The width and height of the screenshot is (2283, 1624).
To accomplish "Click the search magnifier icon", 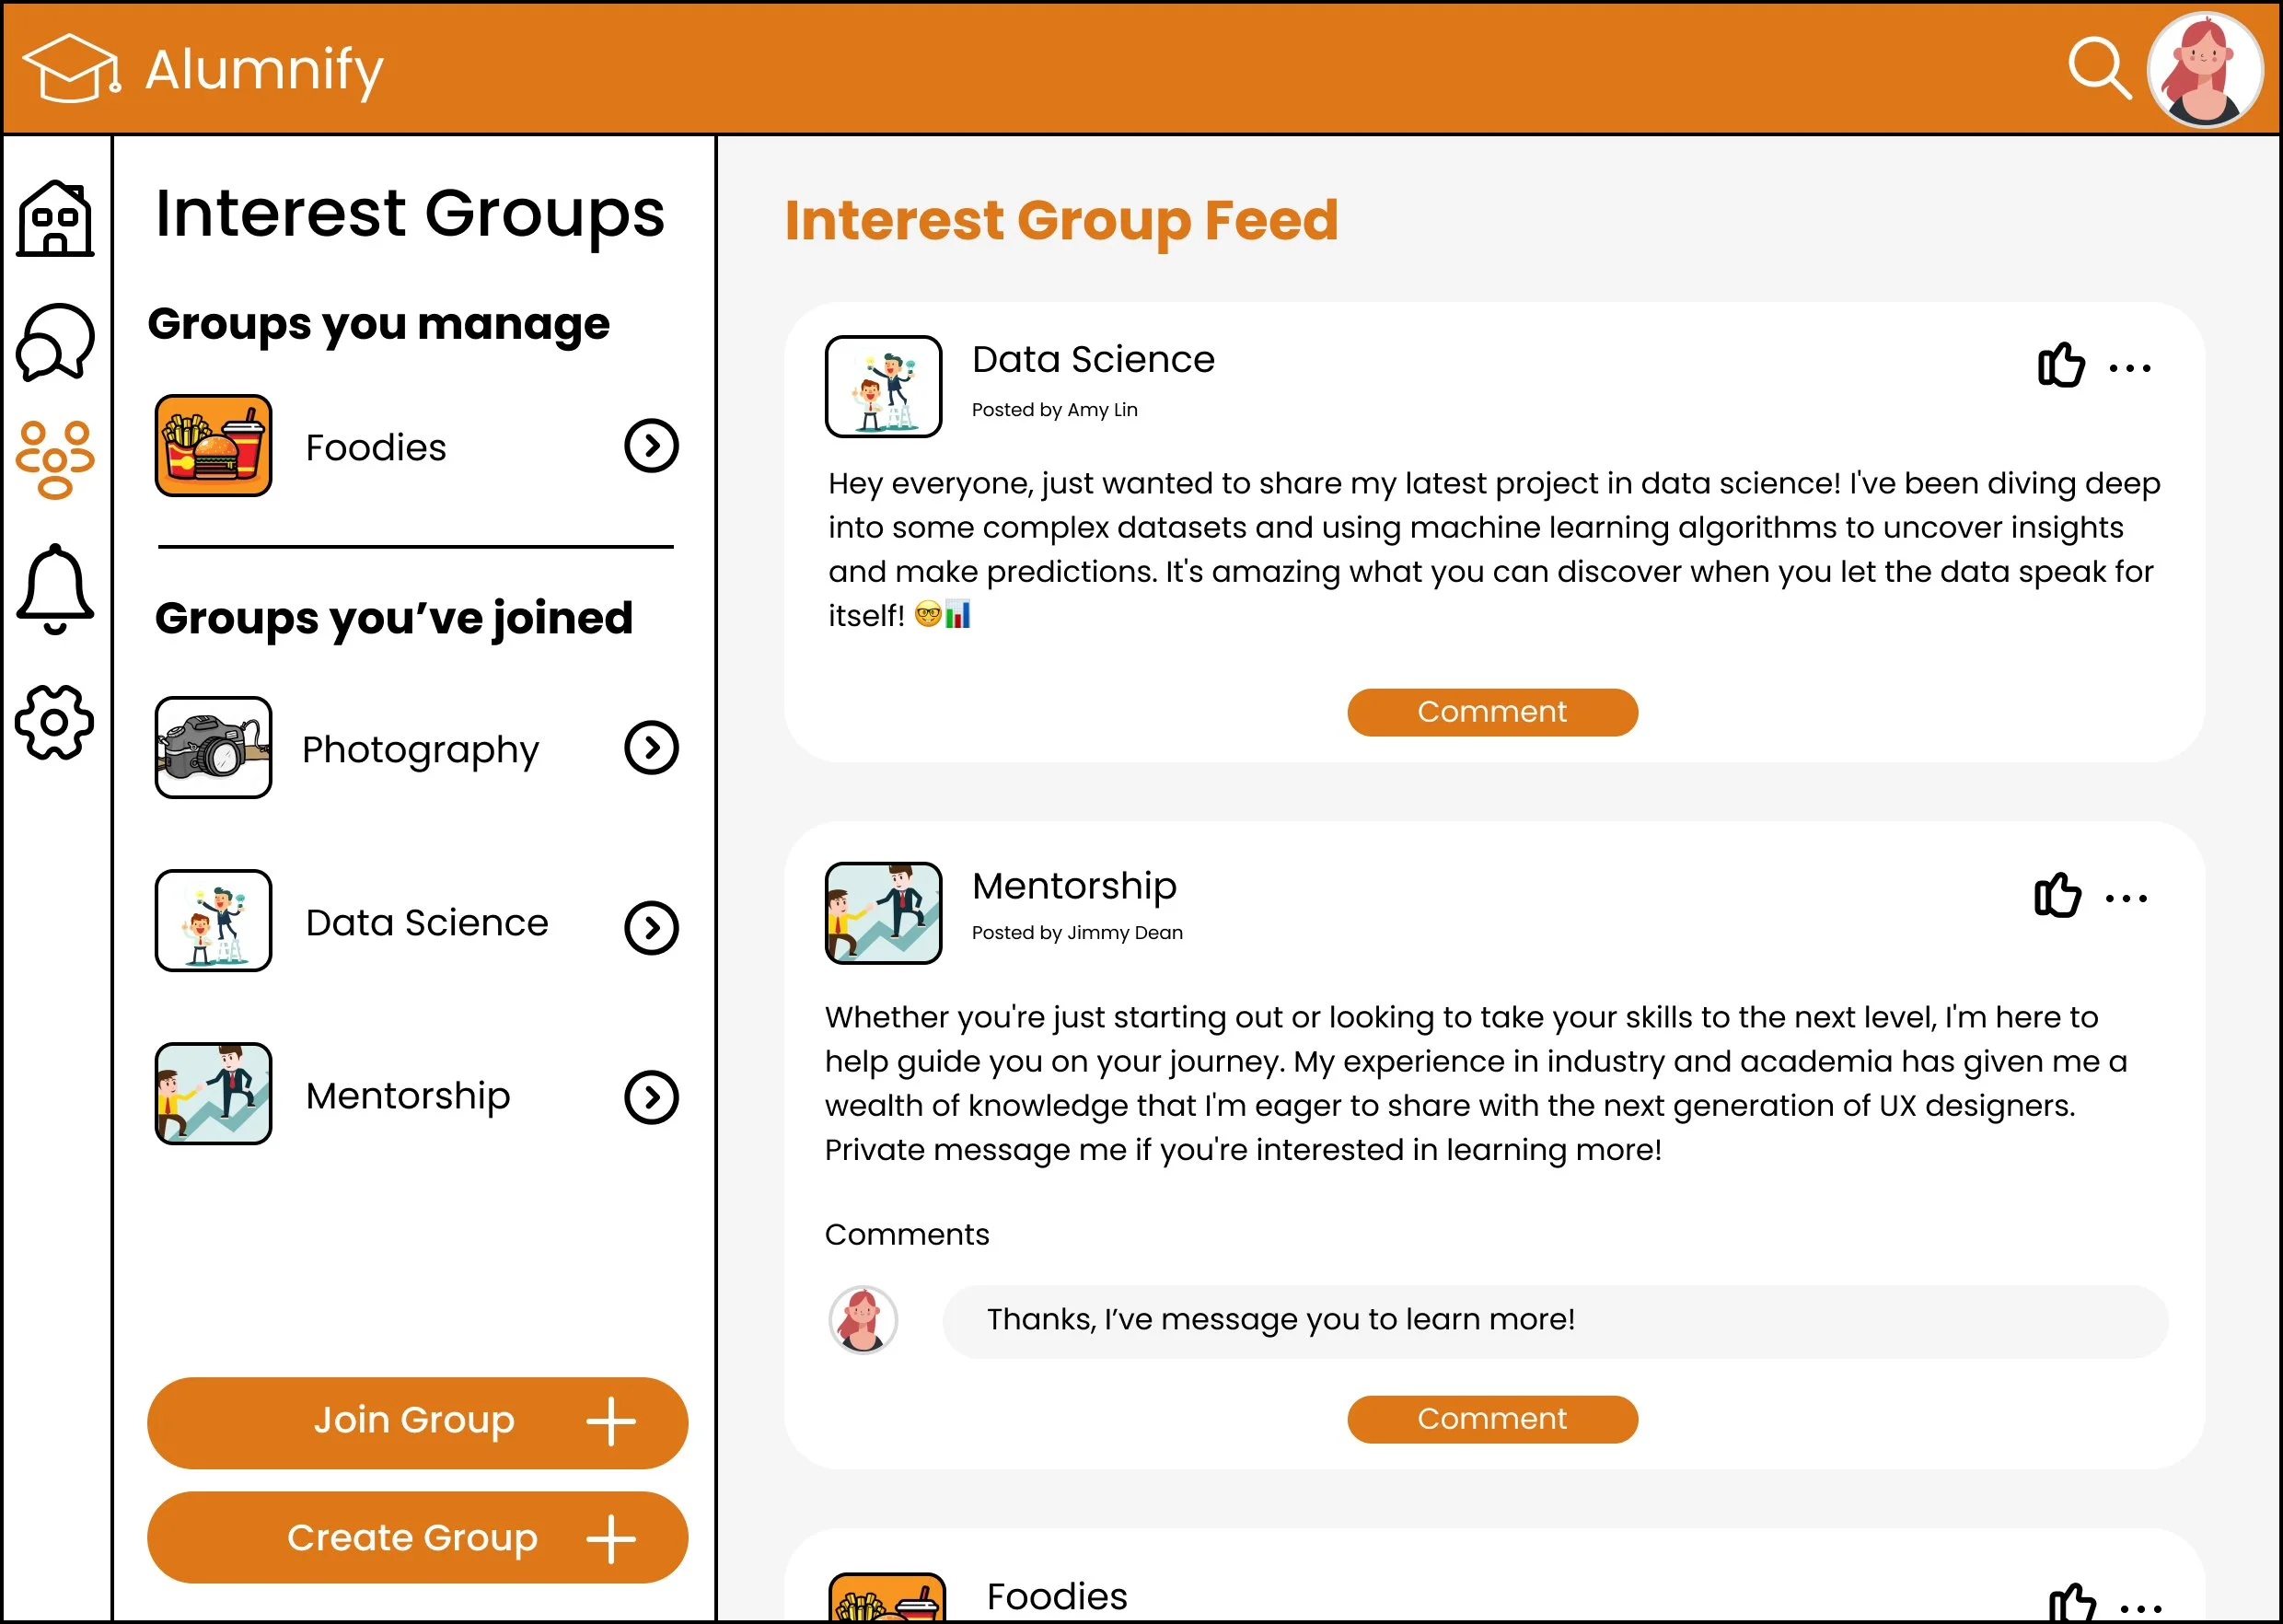I will (x=2098, y=68).
